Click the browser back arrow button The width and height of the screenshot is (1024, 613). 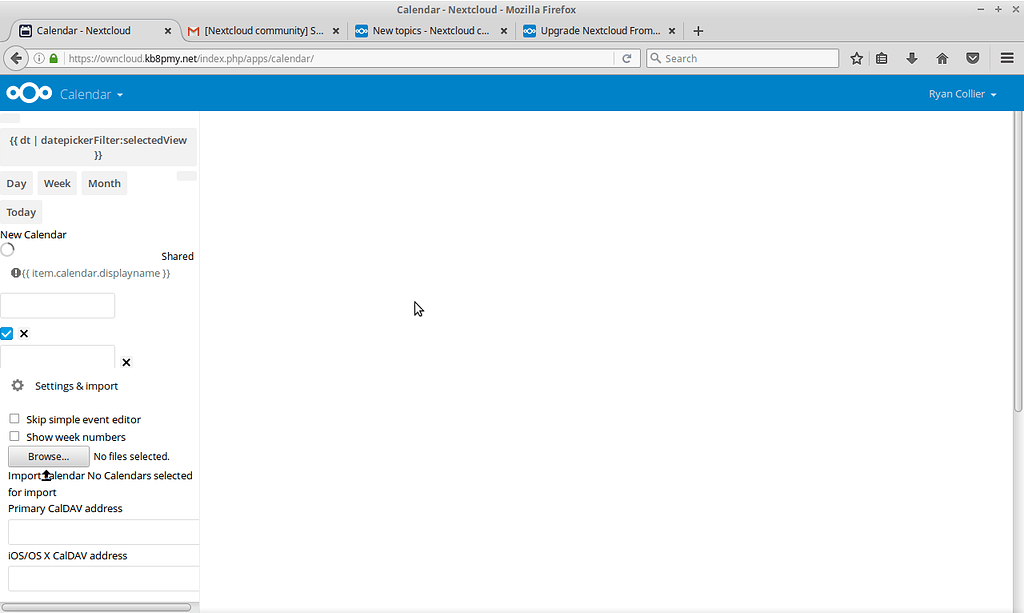point(16,58)
